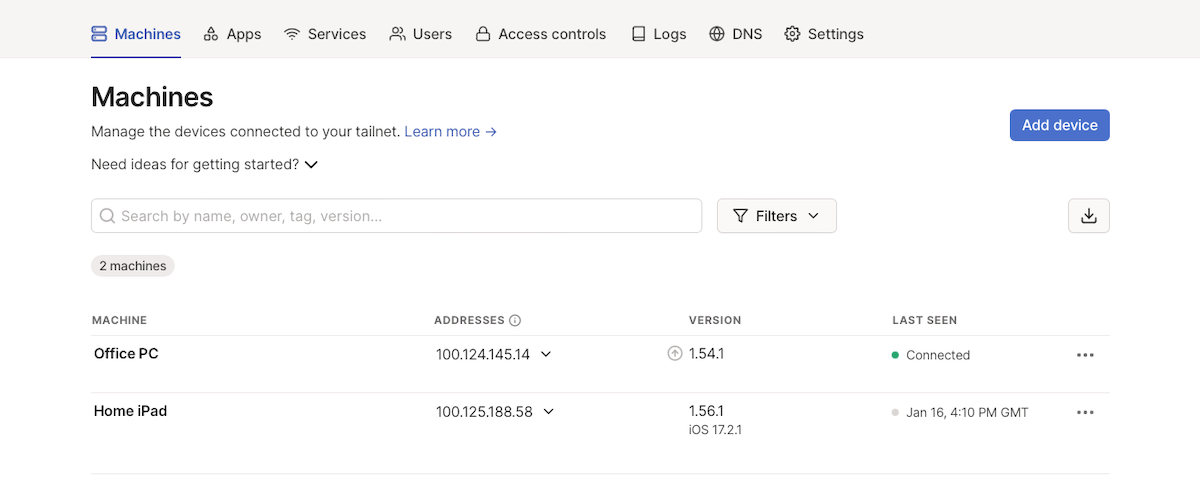Open the three-dot menu for Home iPad
The height and width of the screenshot is (487, 1200).
click(x=1085, y=413)
